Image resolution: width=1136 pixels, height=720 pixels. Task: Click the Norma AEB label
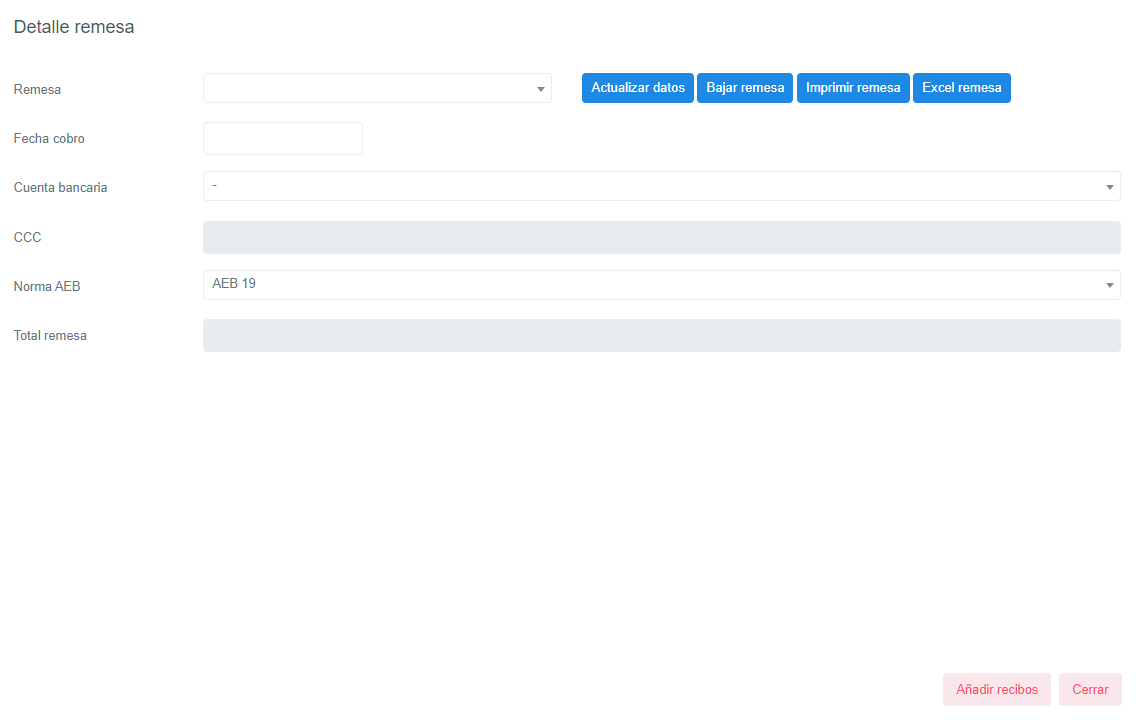click(x=47, y=287)
